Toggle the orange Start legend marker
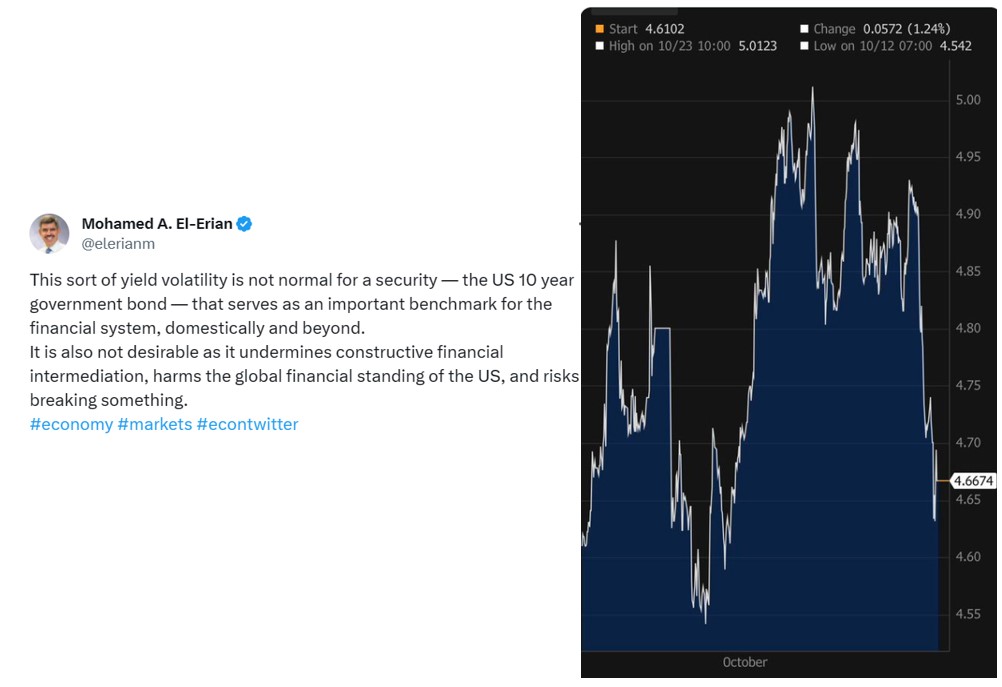Screen dimensions: 1002x687 [599, 29]
